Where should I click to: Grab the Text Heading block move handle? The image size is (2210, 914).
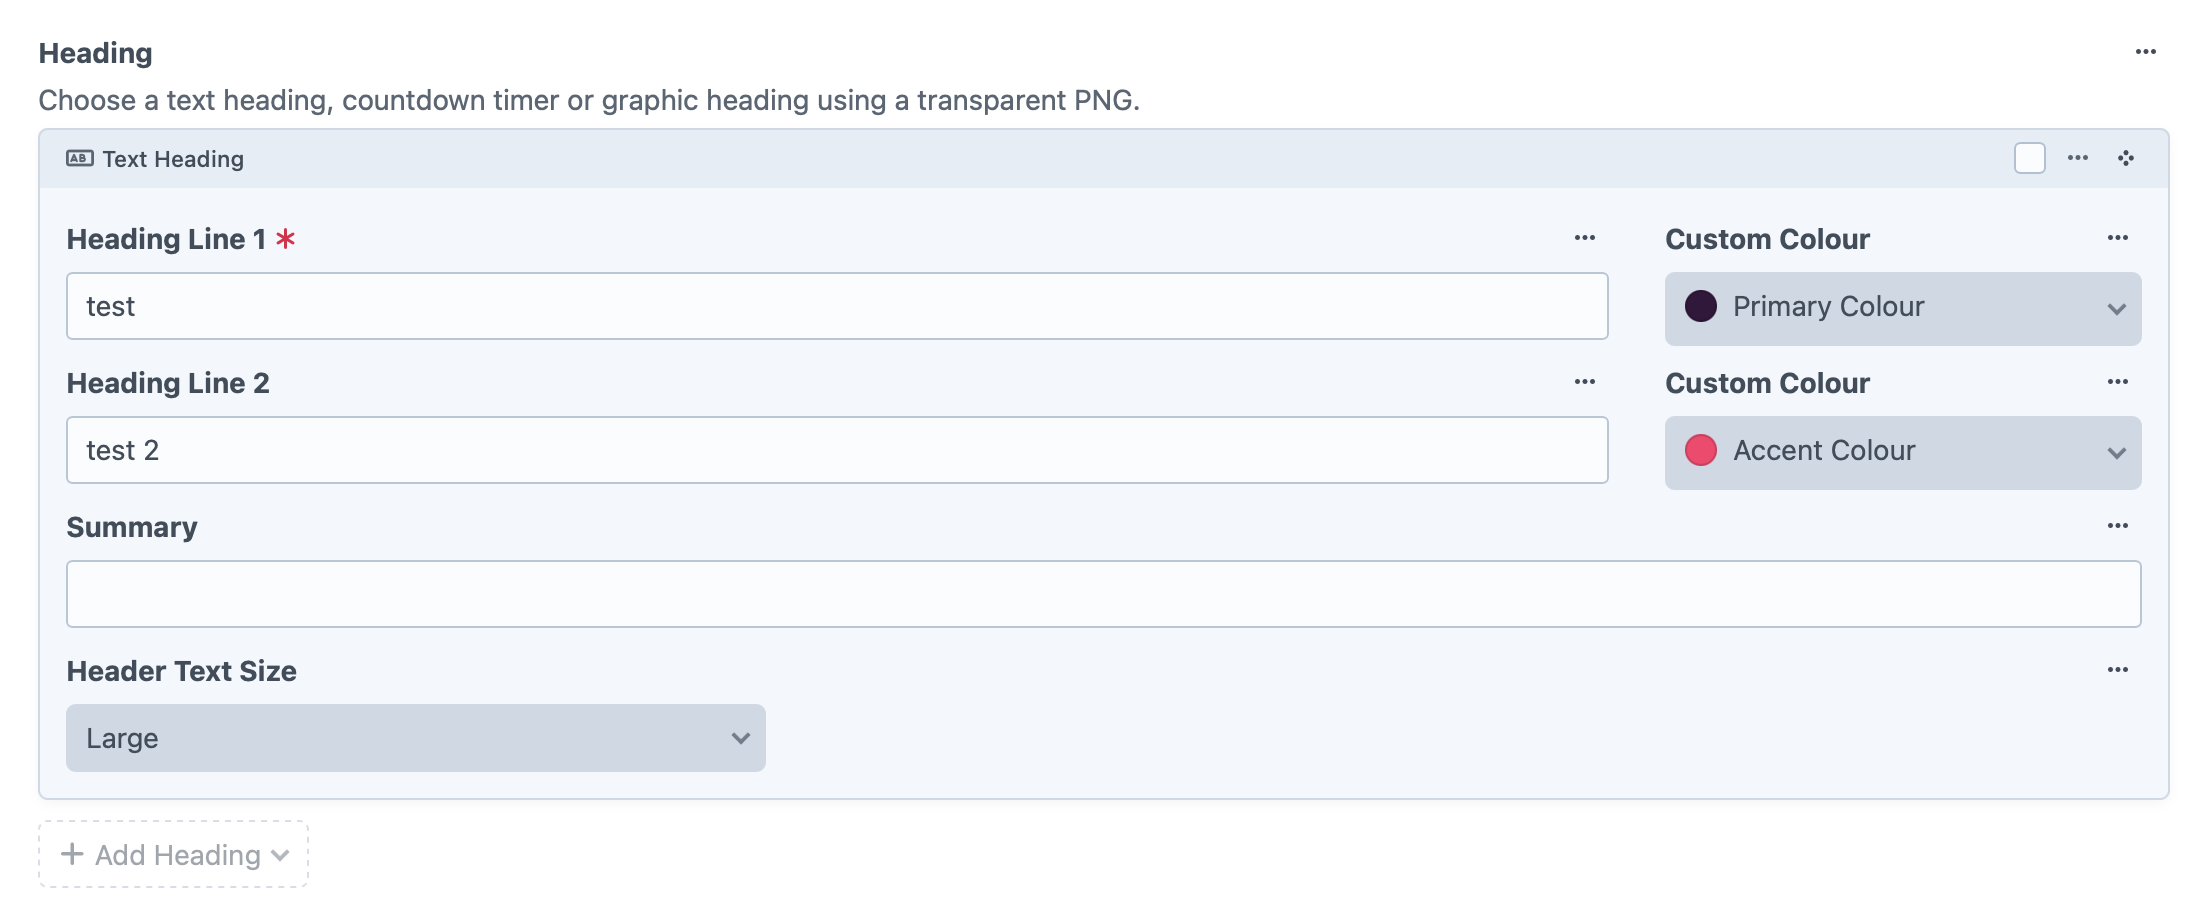[2126, 158]
